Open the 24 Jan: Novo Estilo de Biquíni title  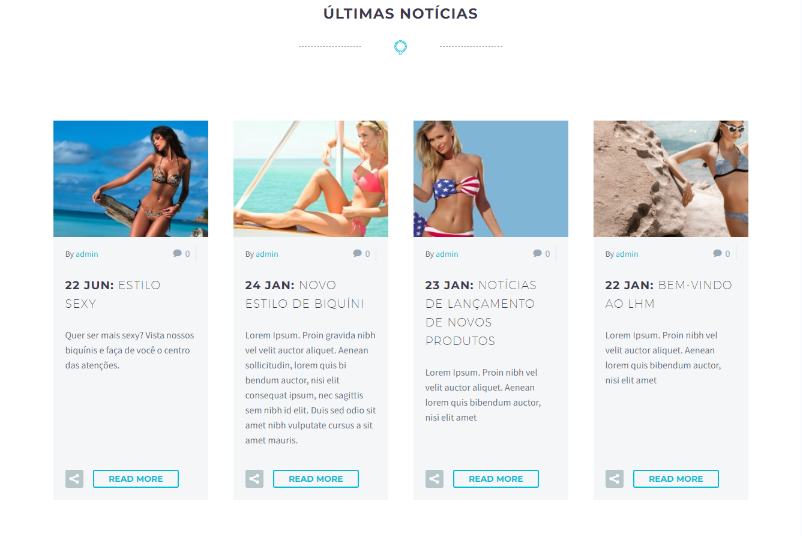tap(304, 294)
